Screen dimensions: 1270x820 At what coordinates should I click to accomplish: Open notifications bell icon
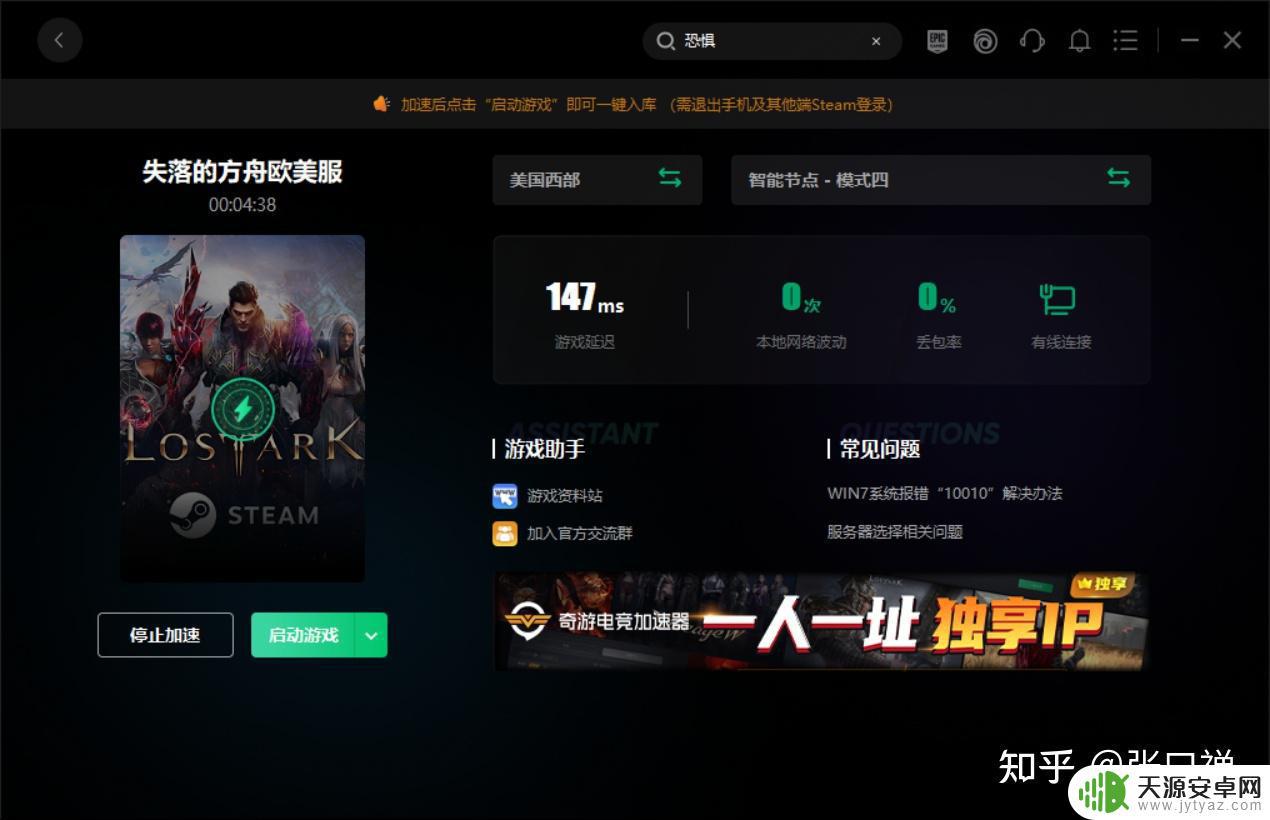pos(1079,41)
